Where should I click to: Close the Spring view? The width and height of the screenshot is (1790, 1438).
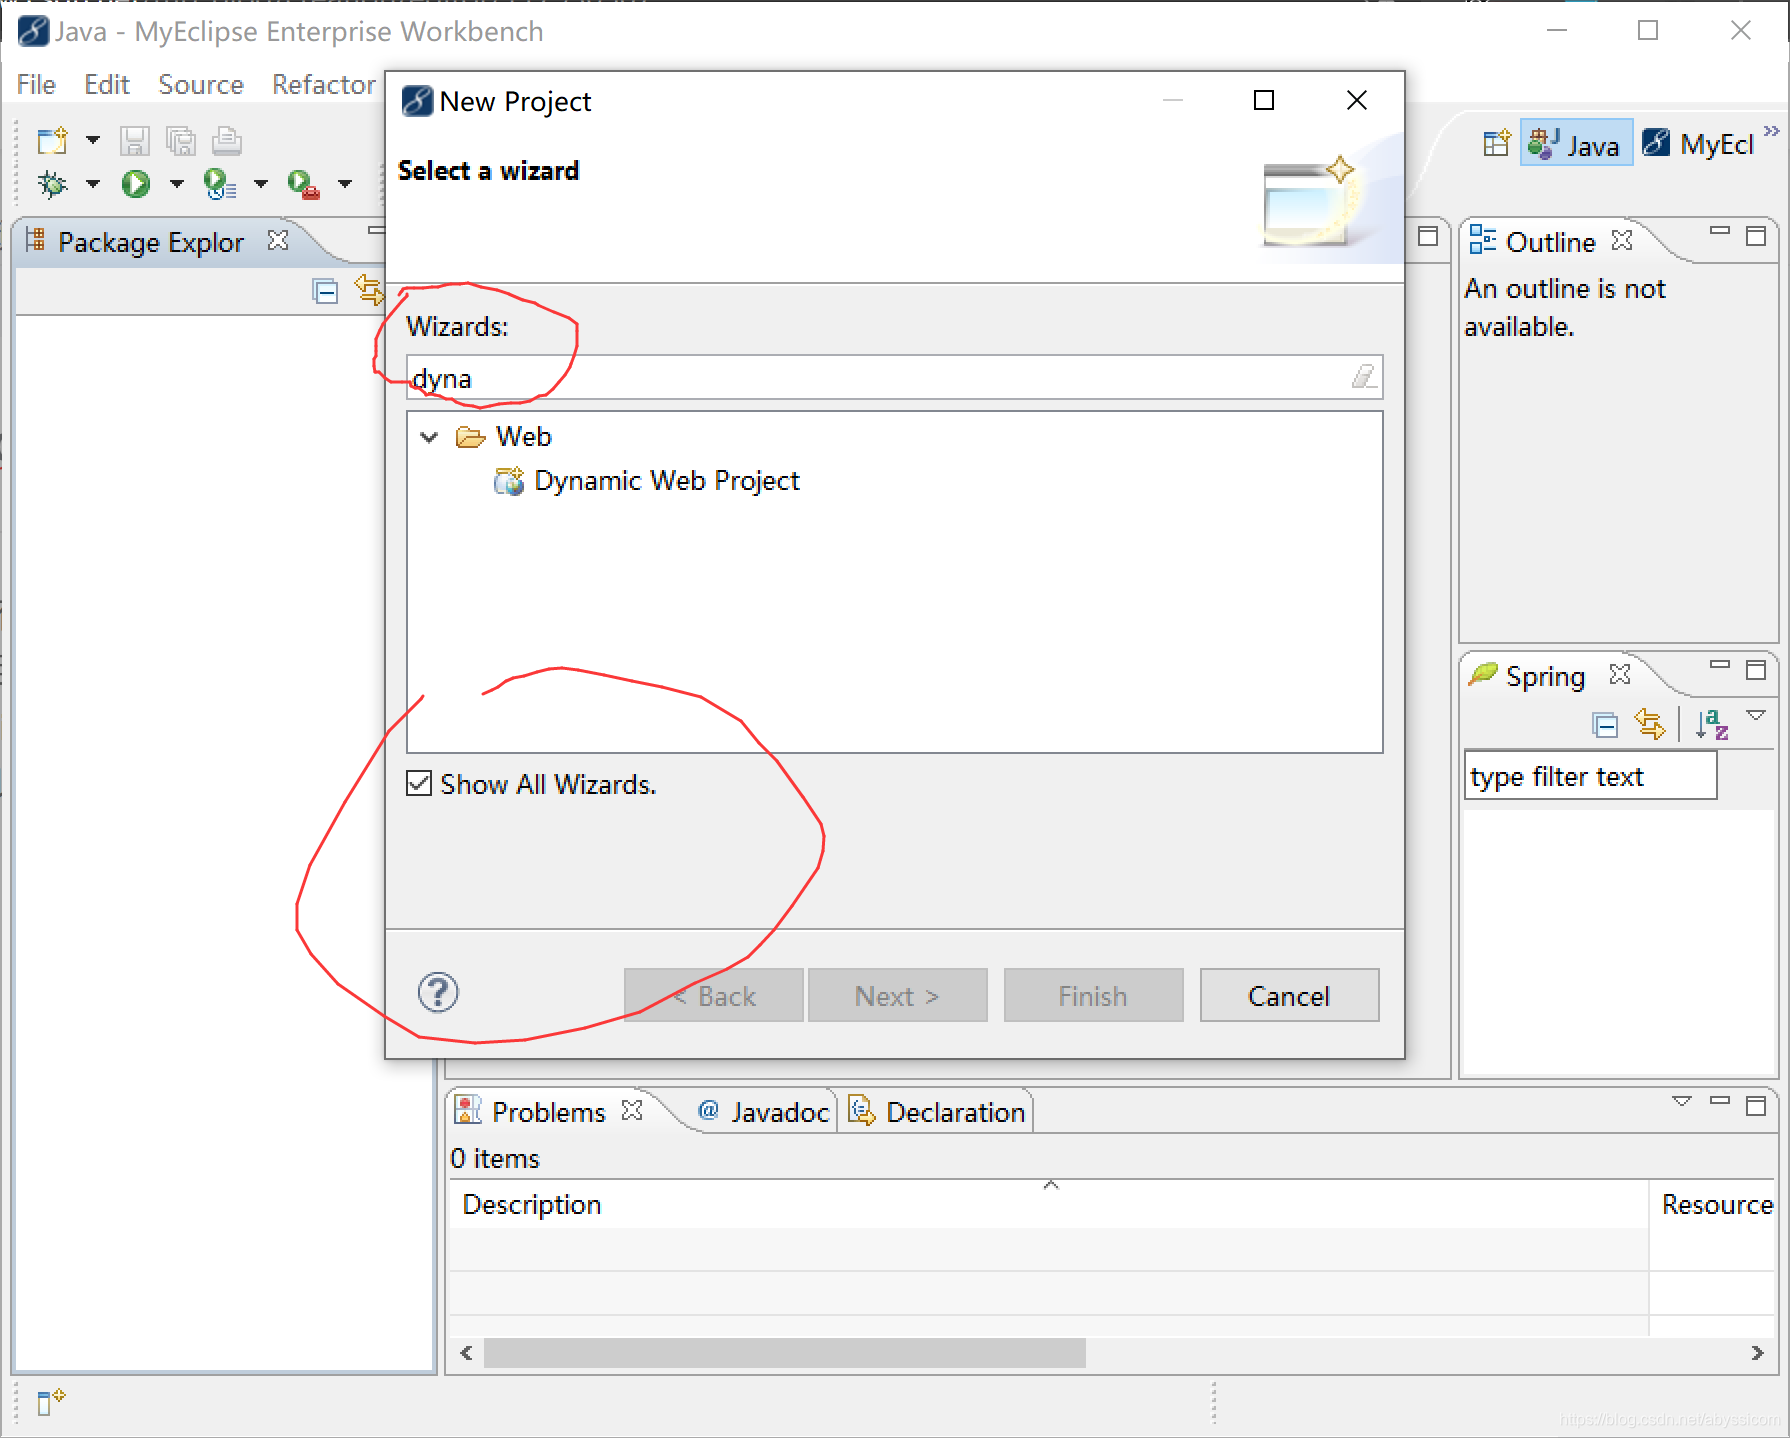pyautogui.click(x=1620, y=675)
